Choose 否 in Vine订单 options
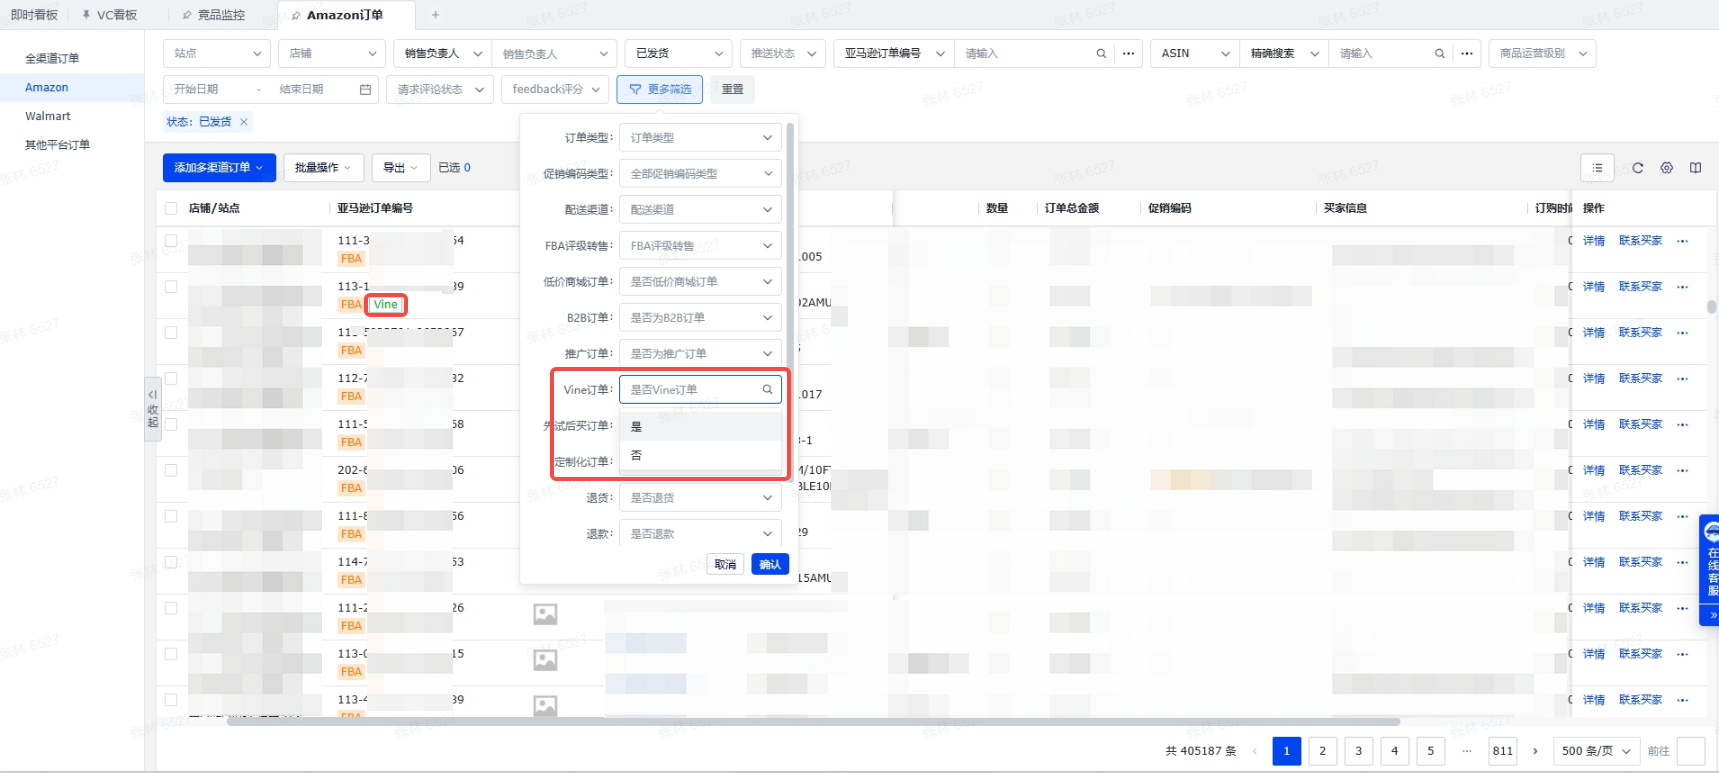This screenshot has height=773, width=1719. pyautogui.click(x=700, y=456)
